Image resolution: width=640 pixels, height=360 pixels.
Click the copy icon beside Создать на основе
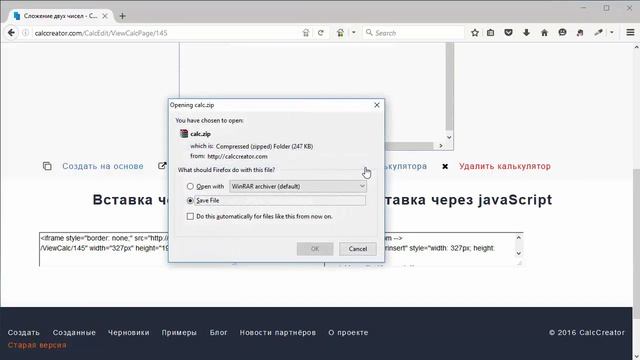[47, 166]
